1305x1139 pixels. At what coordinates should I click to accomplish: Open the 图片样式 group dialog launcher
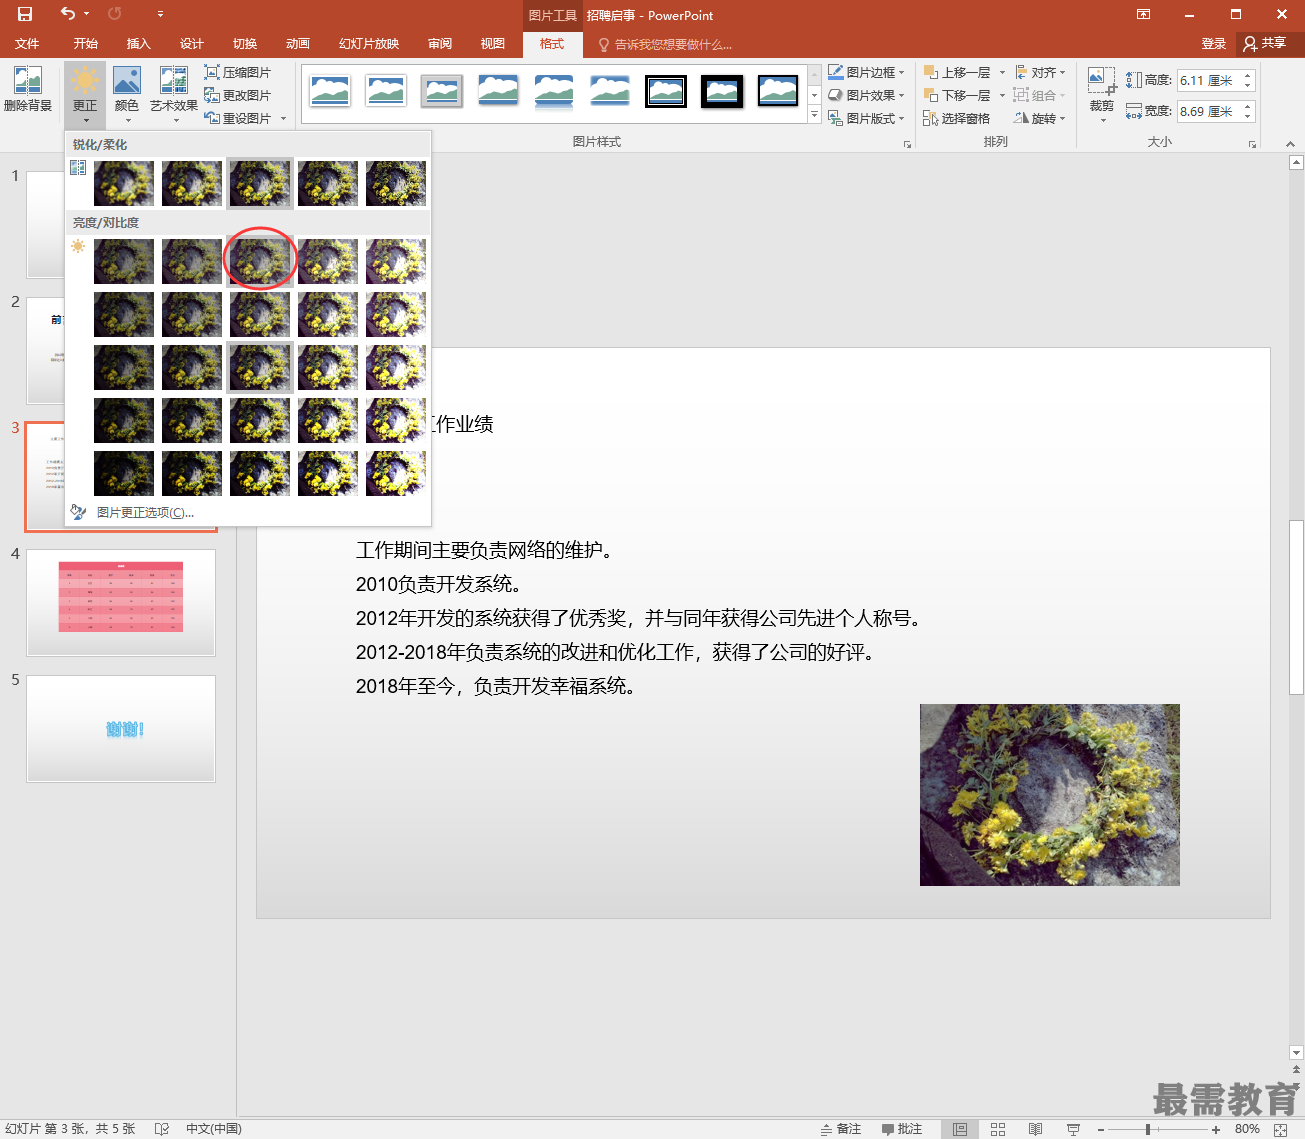tap(908, 144)
